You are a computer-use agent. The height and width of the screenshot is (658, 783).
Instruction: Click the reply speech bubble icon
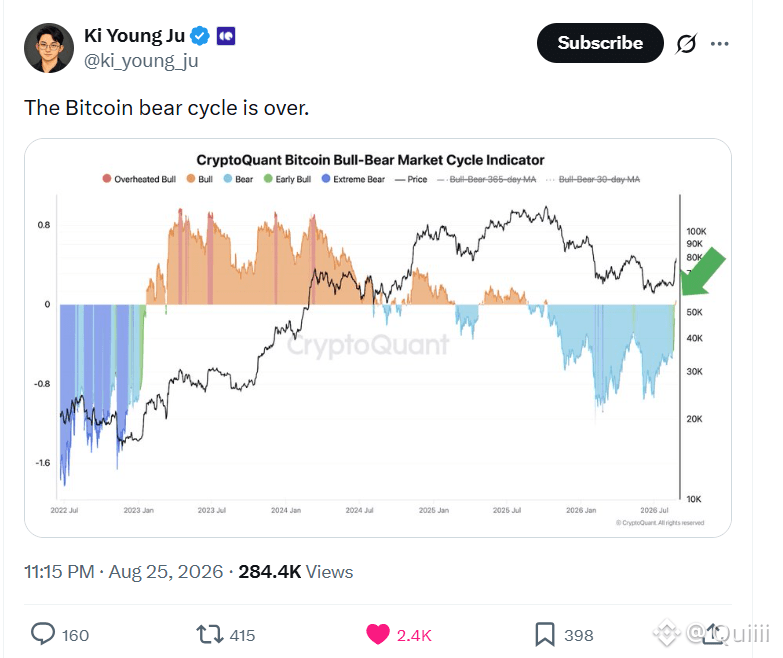43,634
